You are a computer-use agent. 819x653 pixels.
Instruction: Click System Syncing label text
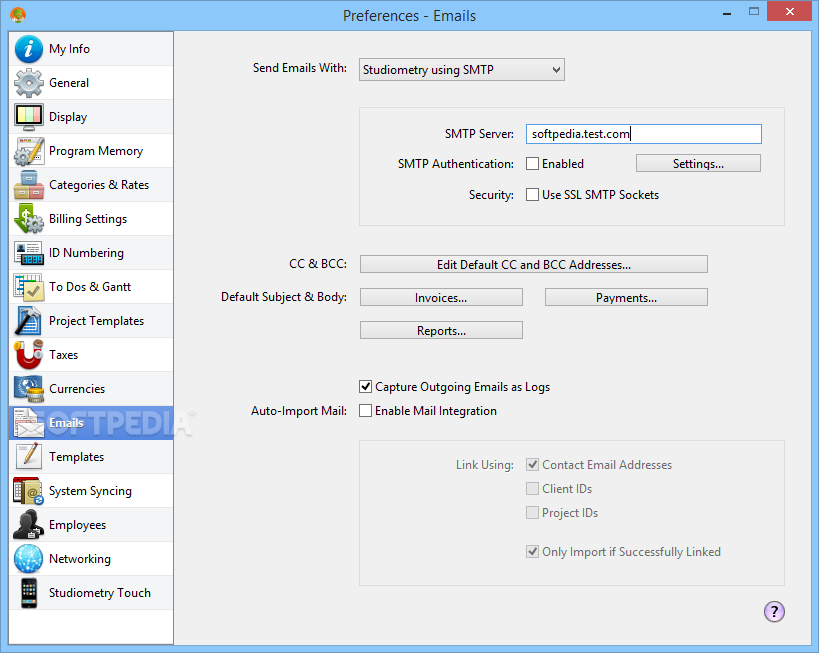[x=90, y=491]
